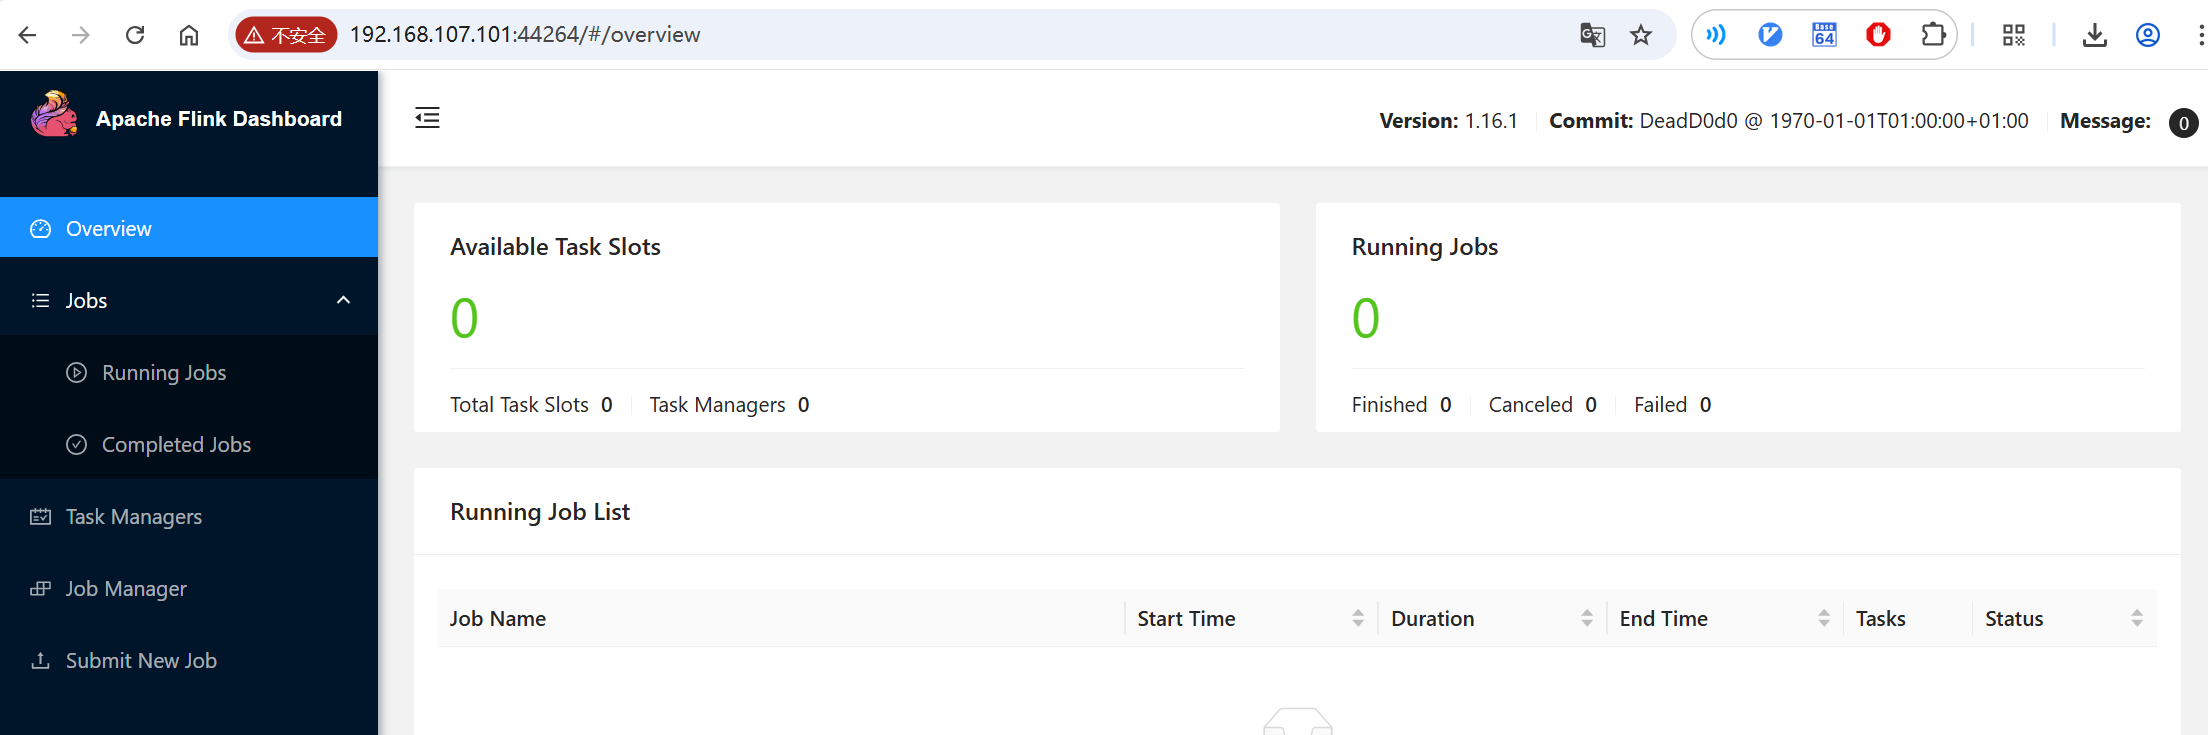The image size is (2208, 735).
Task: Collapse sidebar with the menu fold icon
Action: [x=427, y=118]
